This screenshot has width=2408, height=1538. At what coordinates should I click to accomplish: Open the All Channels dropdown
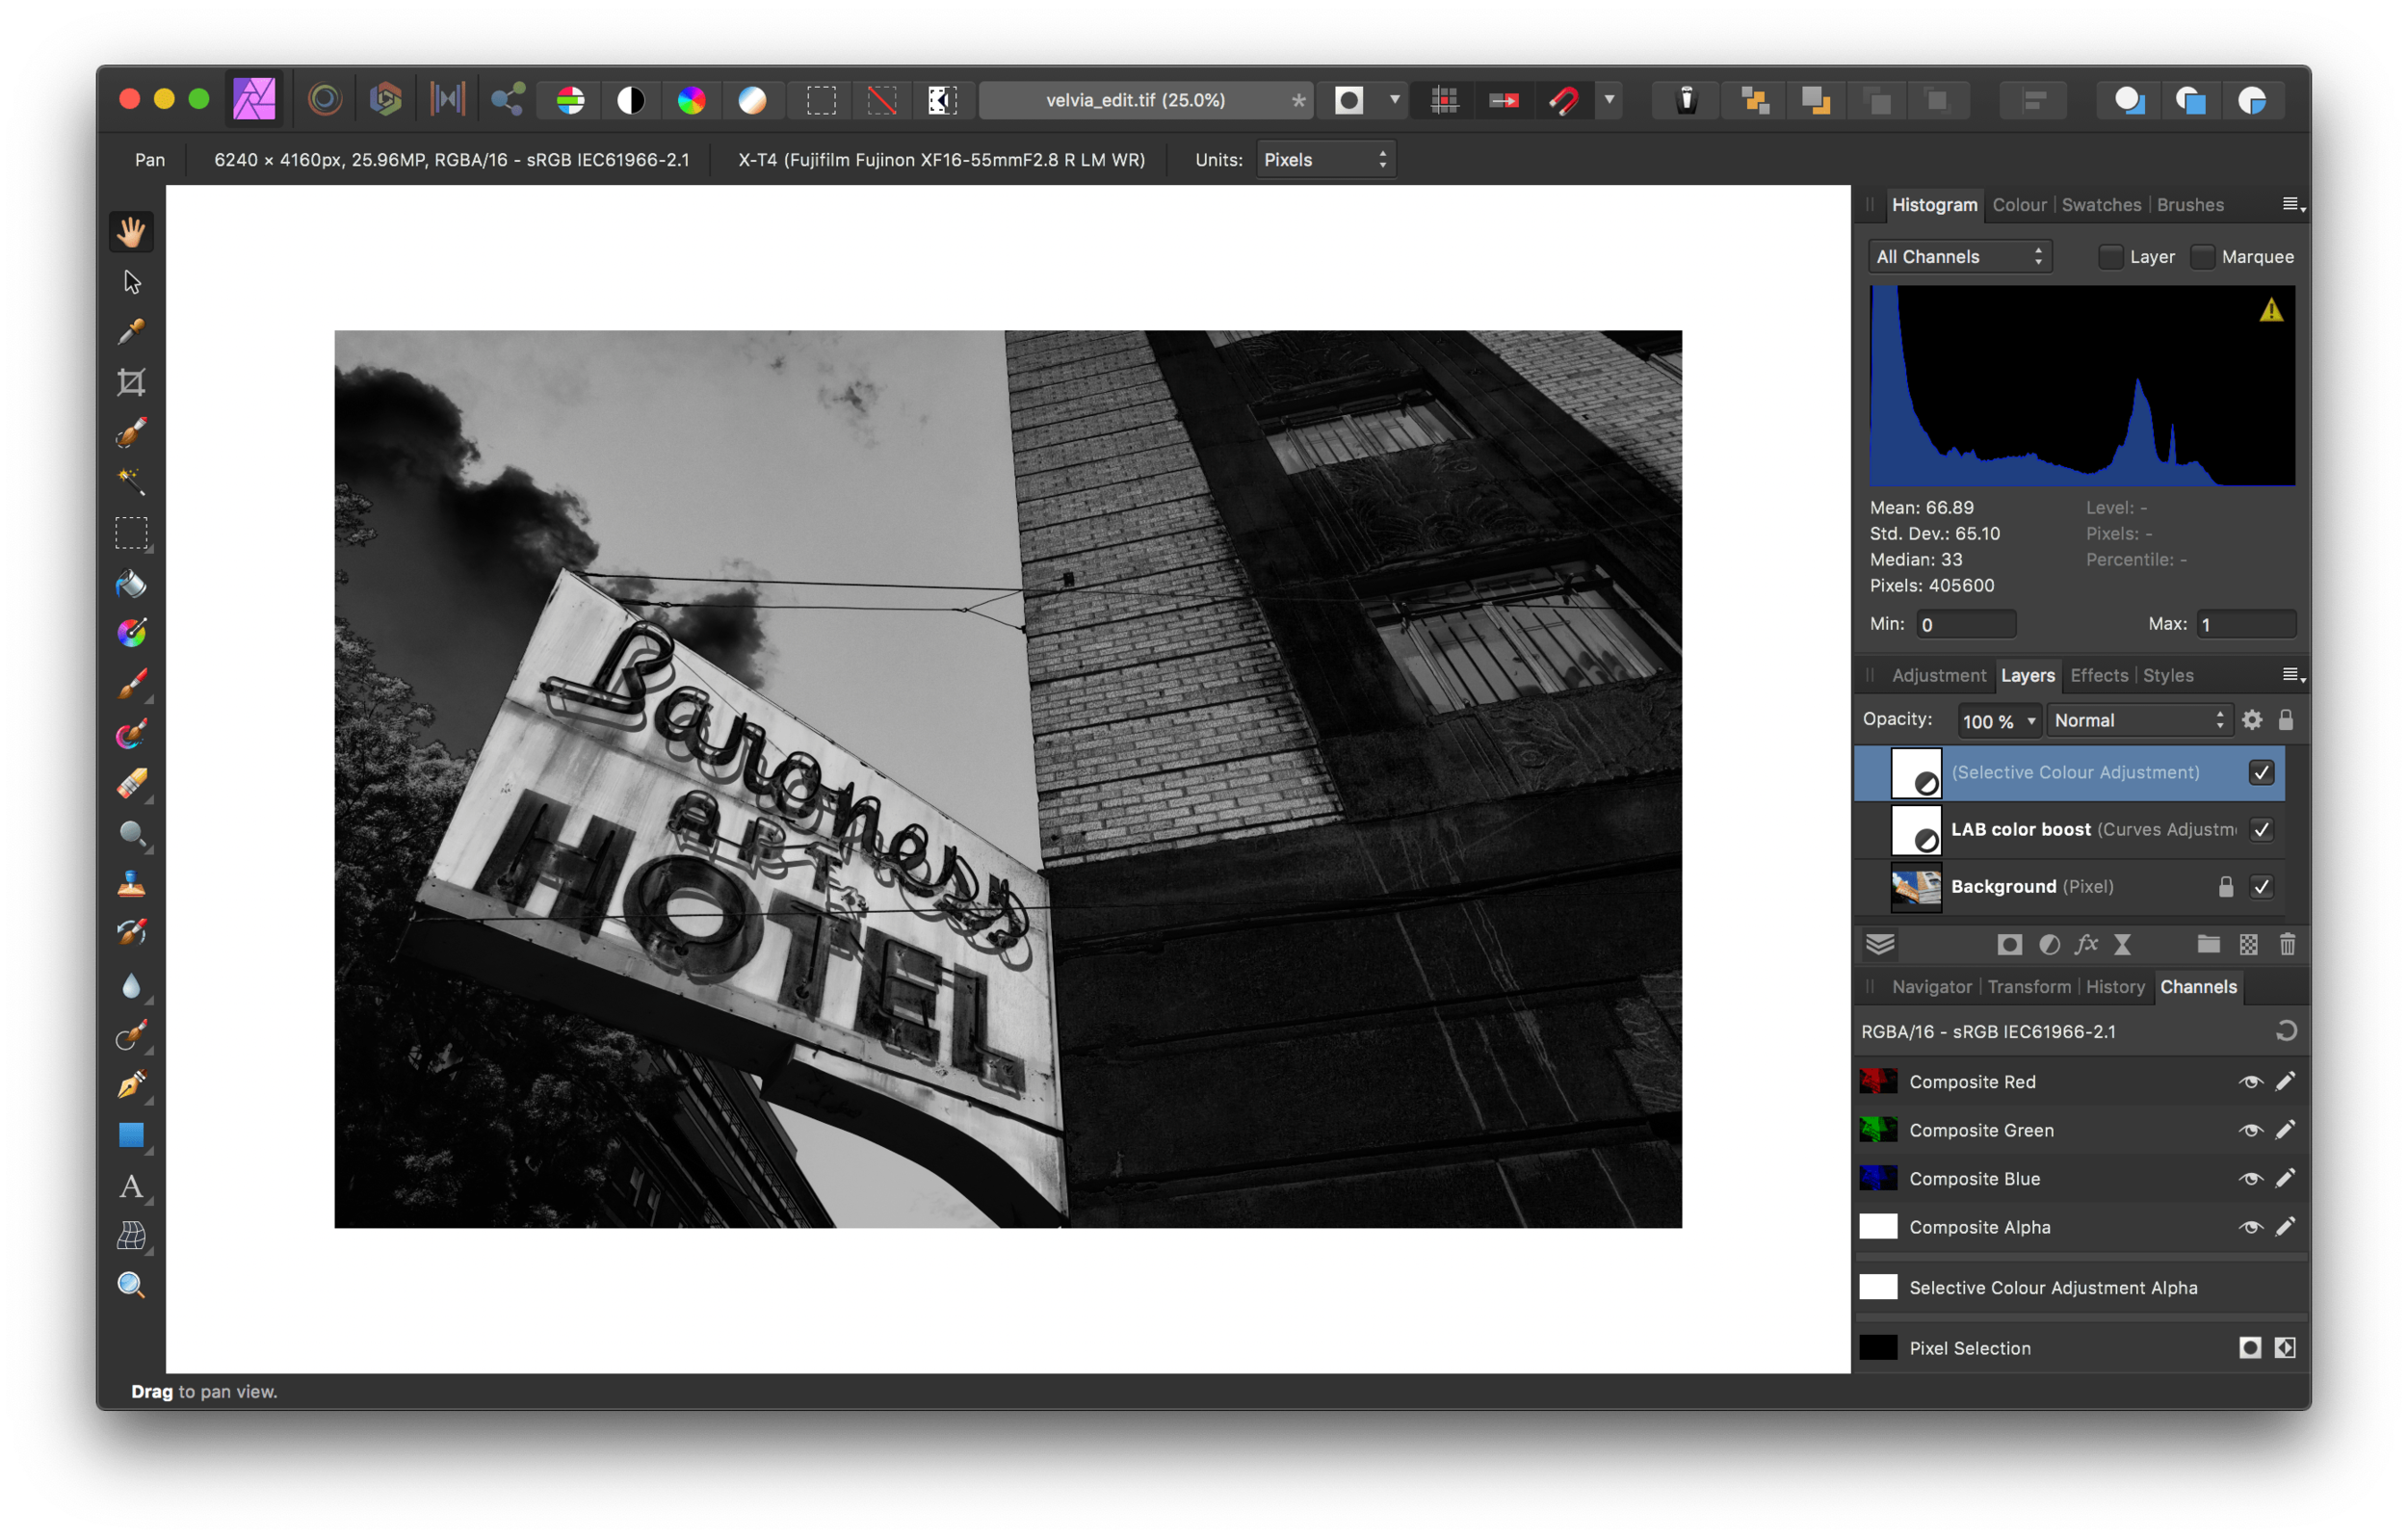coord(1959,257)
